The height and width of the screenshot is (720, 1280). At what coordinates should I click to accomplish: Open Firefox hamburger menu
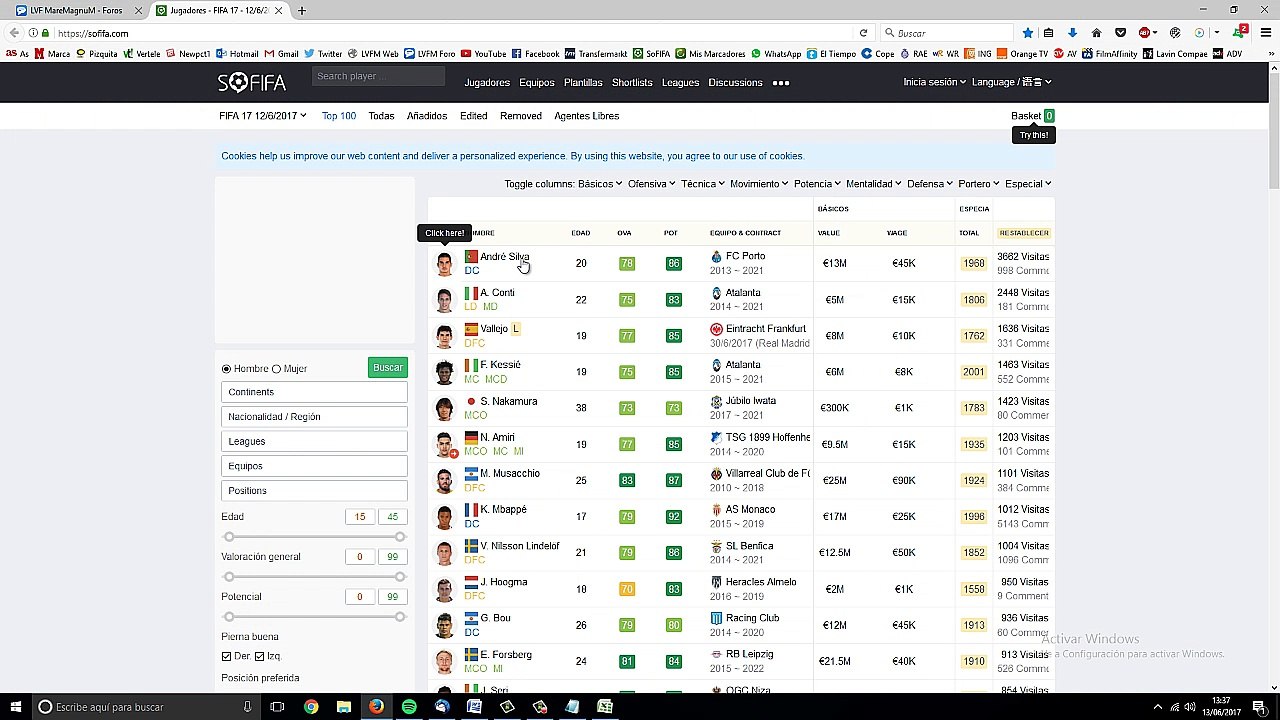pos(1264,33)
